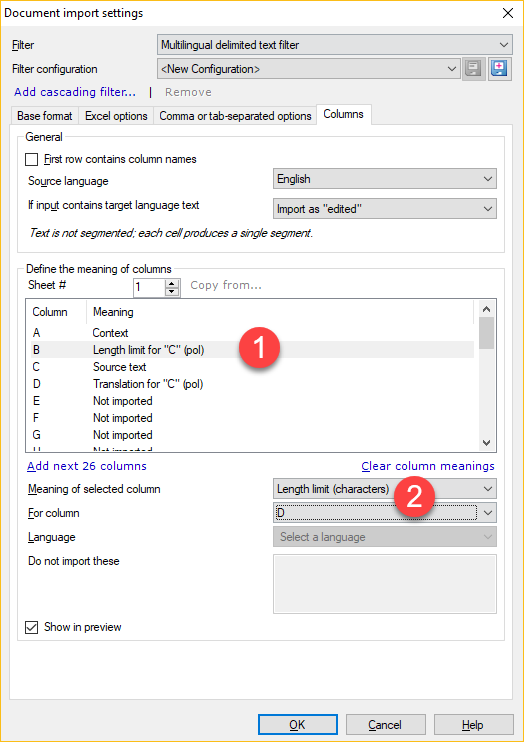Enable First row contains column names
This screenshot has height=742, width=524.
pos(32,159)
